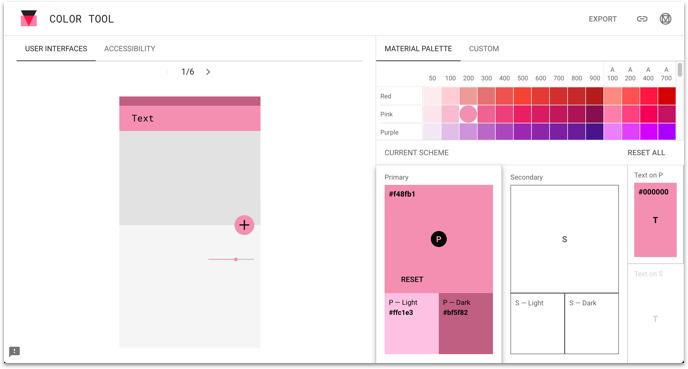Click the Color Tool logo icon

[x=29, y=18]
